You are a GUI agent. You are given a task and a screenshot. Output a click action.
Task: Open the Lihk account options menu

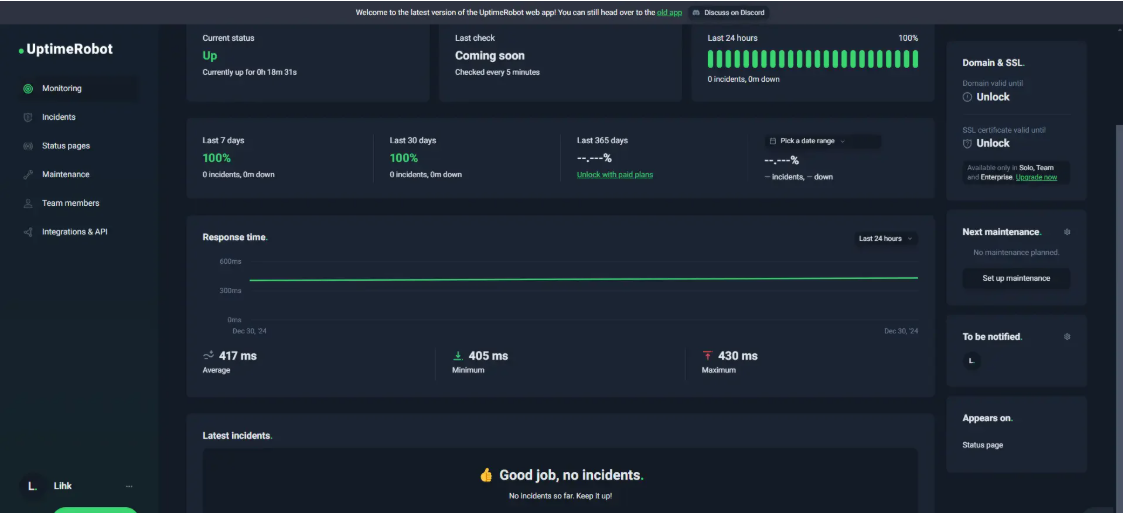pos(129,486)
